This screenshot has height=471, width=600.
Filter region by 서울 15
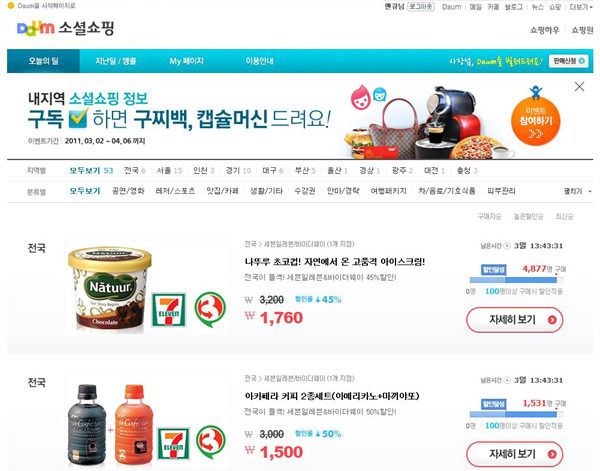[169, 171]
